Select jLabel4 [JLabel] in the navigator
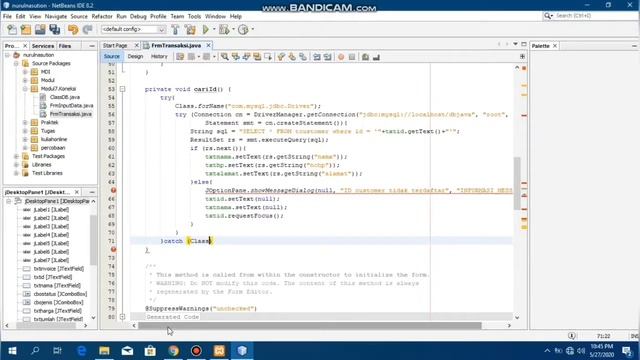 pyautogui.click(x=51, y=235)
